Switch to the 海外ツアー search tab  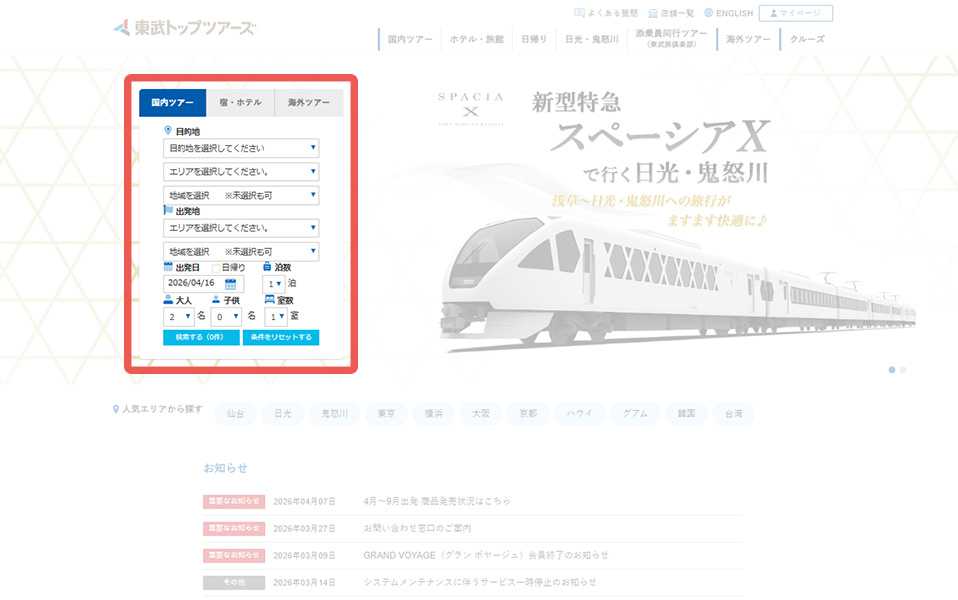click(309, 103)
